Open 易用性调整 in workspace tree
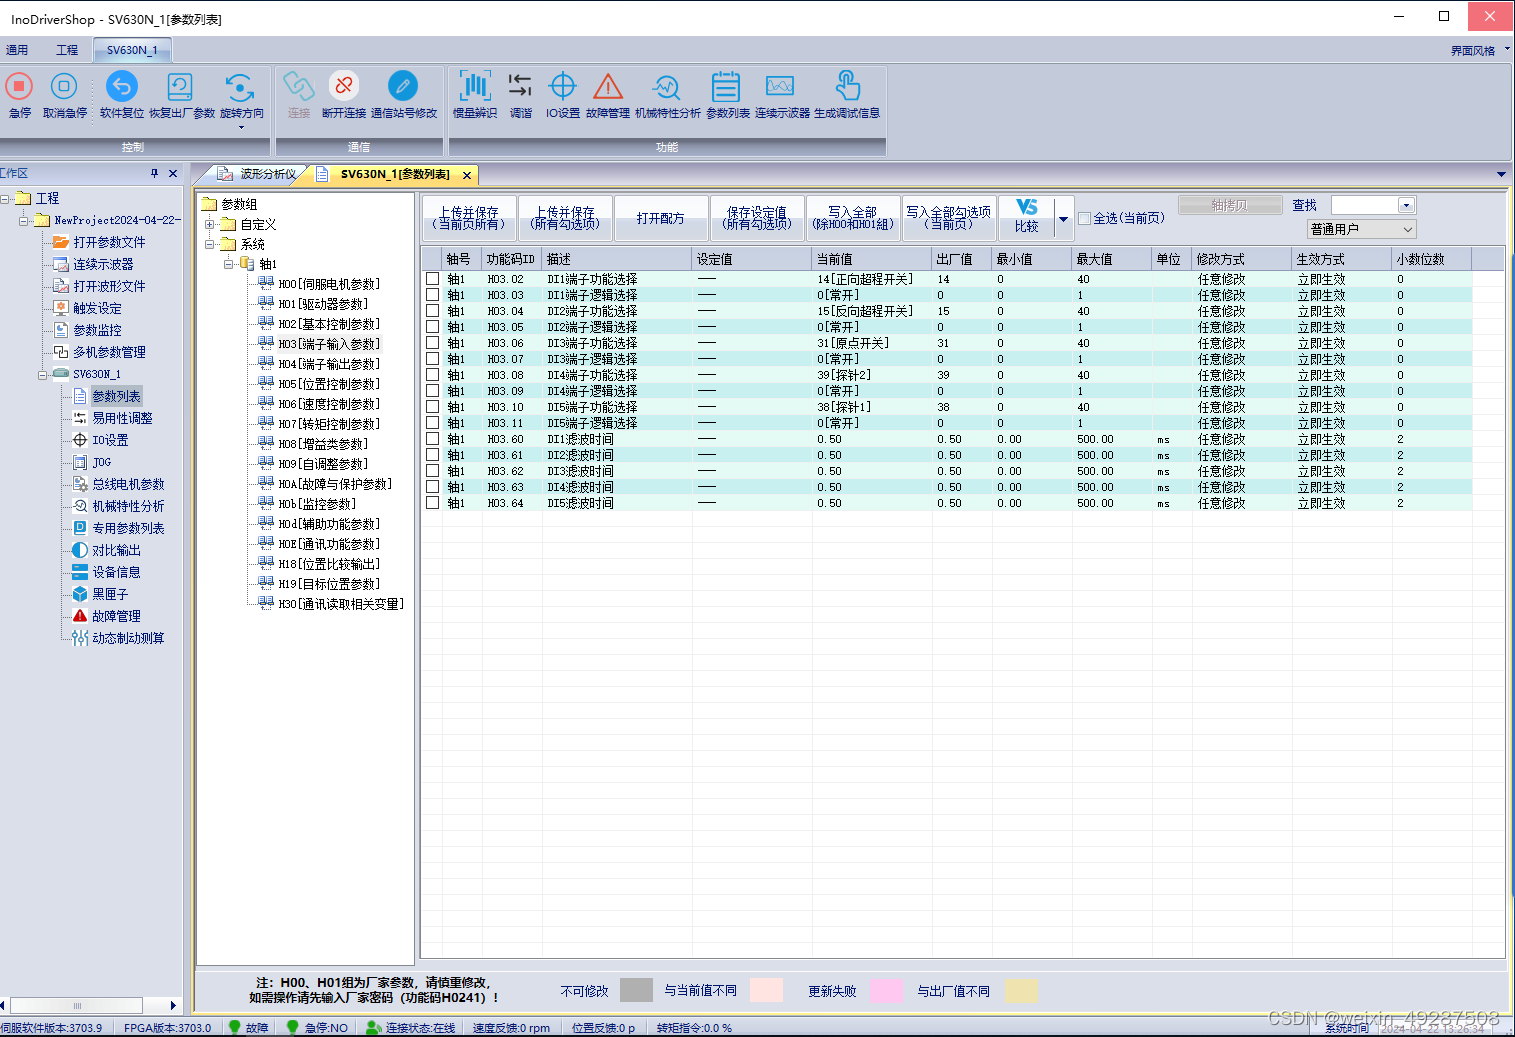This screenshot has height=1037, width=1515. 122,418
